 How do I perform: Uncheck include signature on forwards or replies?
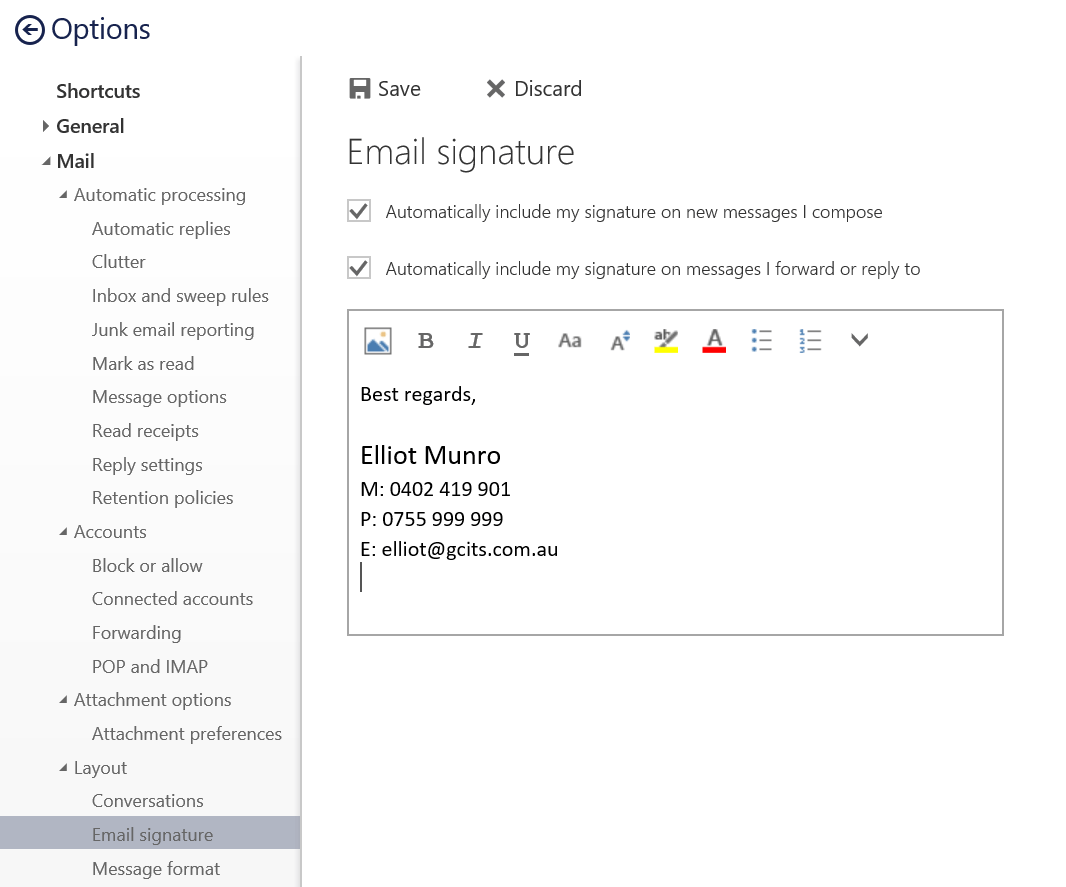coord(359,268)
